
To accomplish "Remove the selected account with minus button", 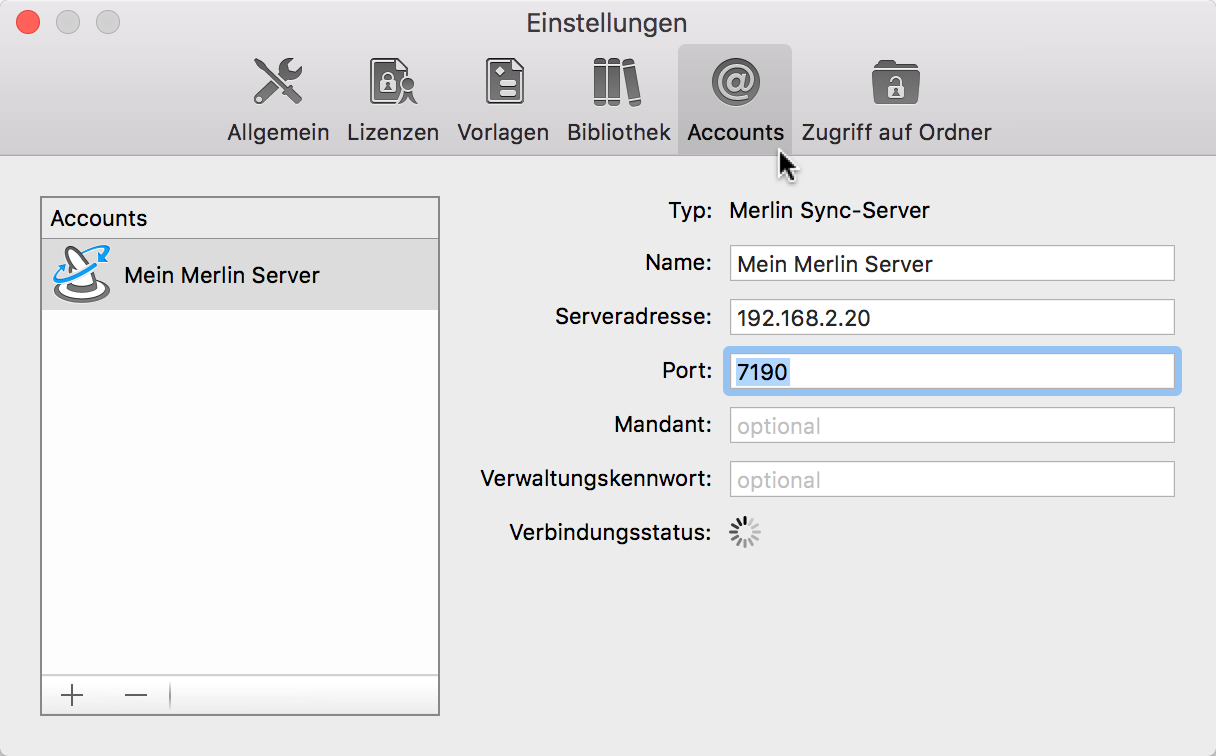I will (x=136, y=695).
